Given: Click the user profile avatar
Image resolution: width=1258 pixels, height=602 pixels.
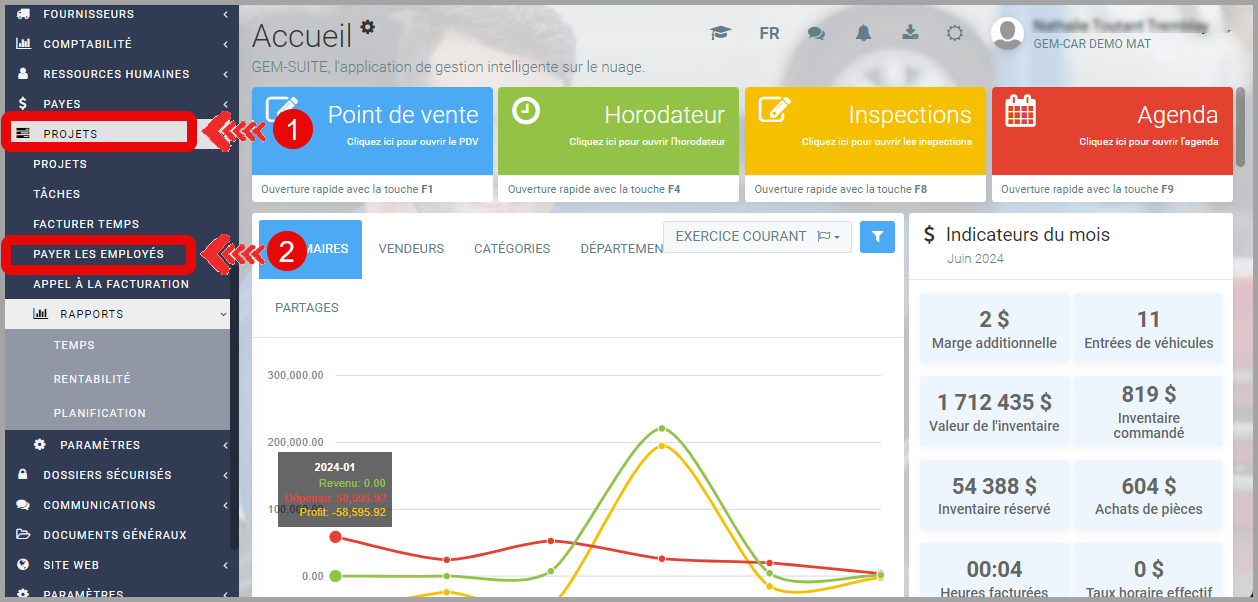Looking at the screenshot, I should pyautogui.click(x=1006, y=34).
